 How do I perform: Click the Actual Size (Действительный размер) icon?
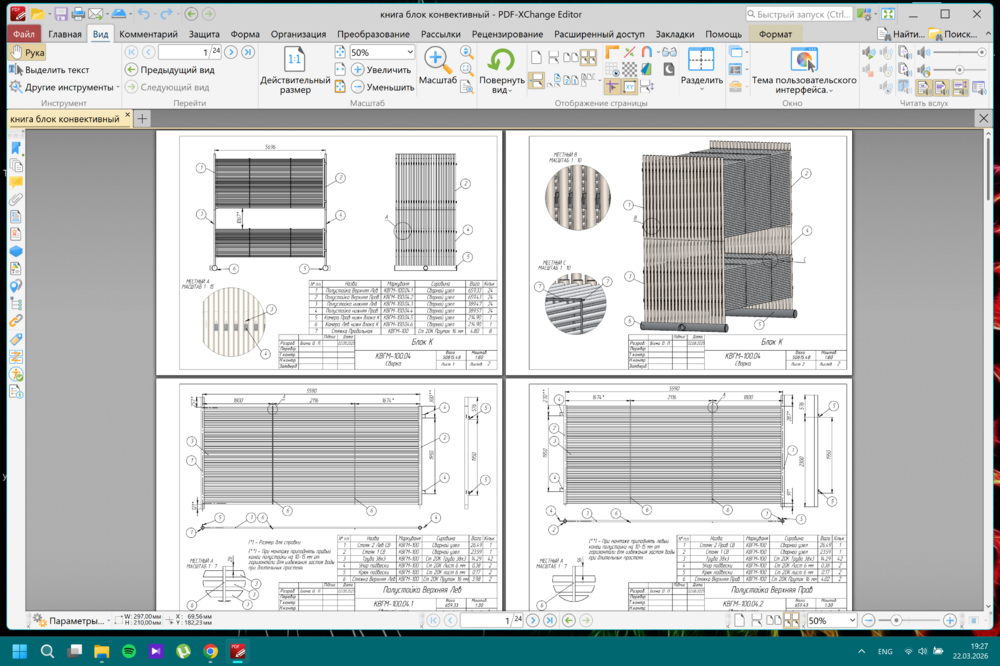295,60
